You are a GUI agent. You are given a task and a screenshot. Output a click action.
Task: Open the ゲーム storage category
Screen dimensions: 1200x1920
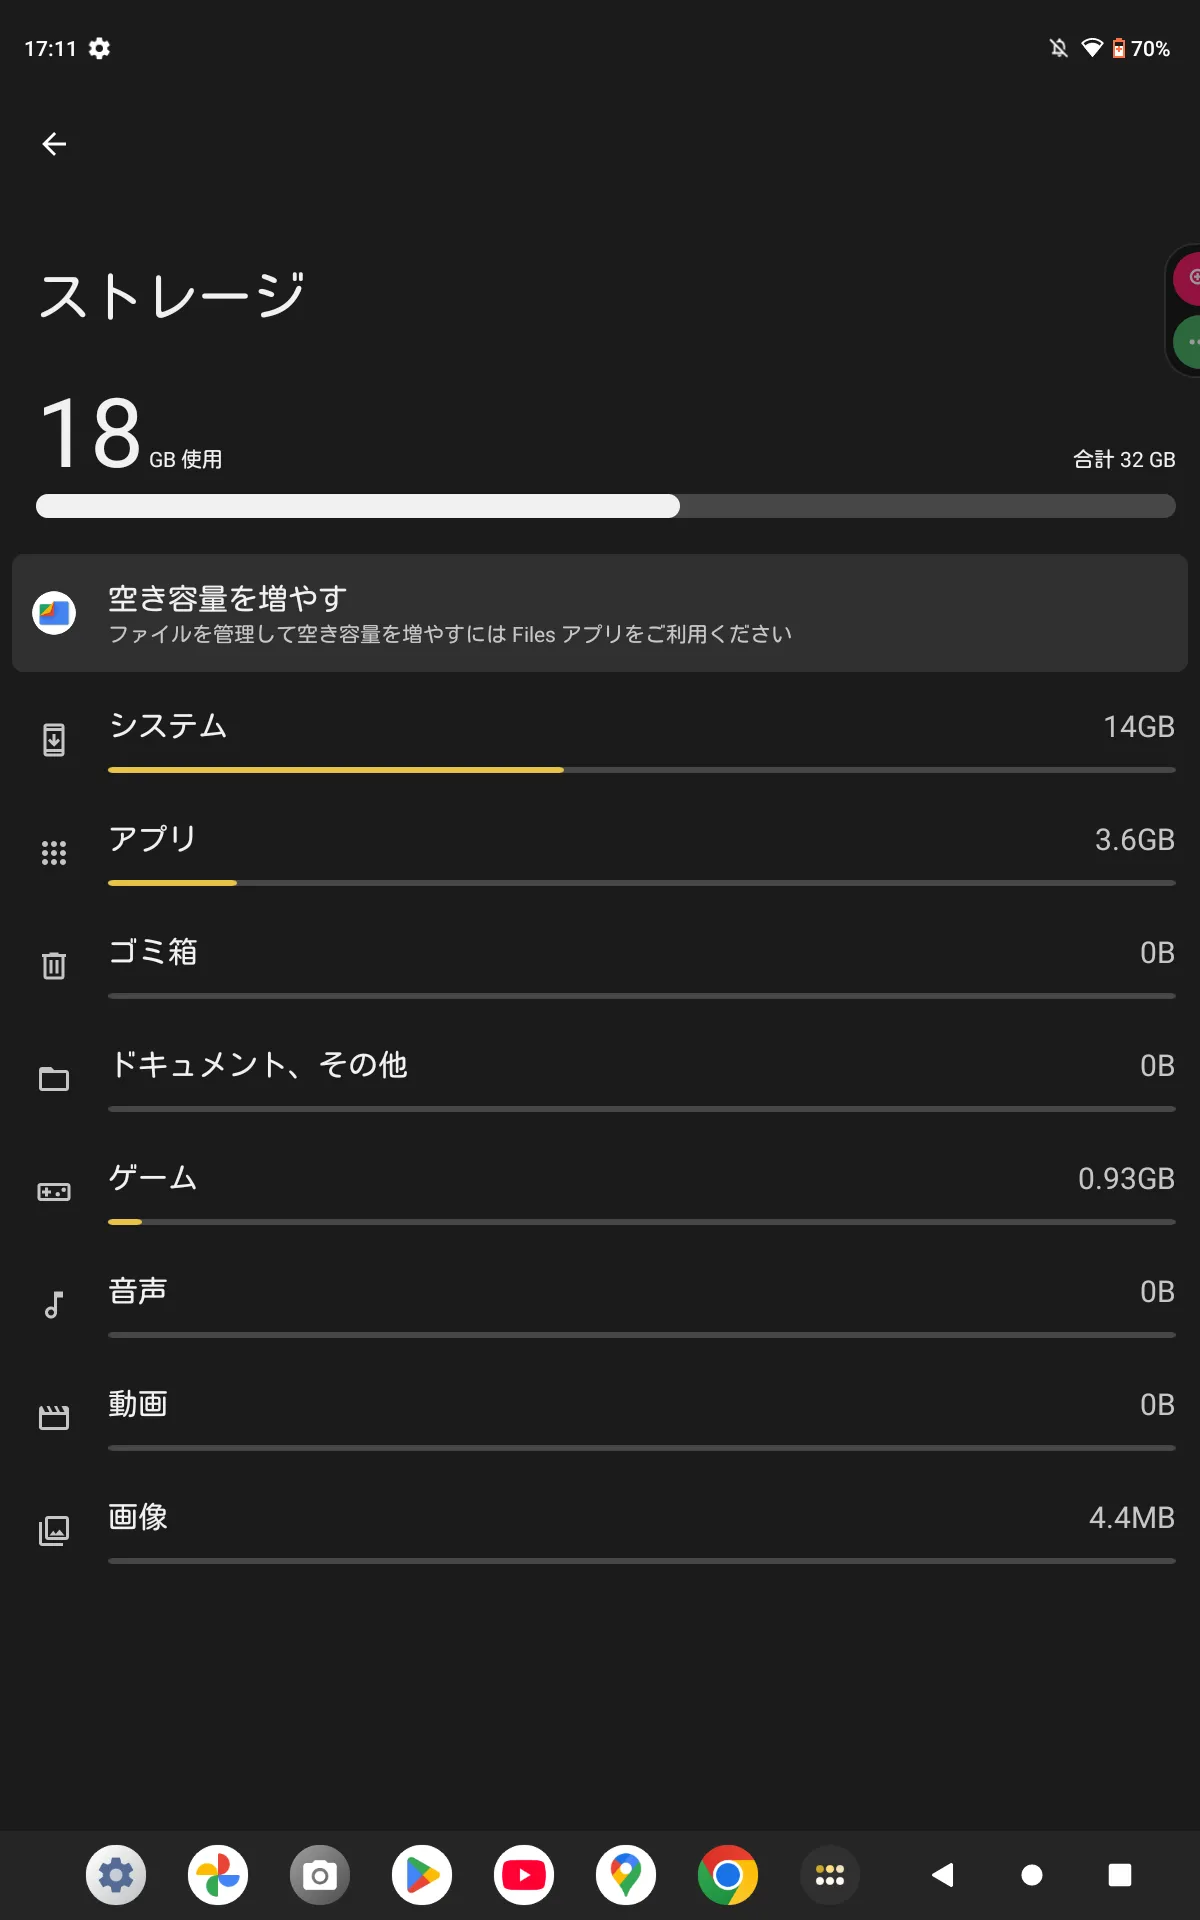600,1191
